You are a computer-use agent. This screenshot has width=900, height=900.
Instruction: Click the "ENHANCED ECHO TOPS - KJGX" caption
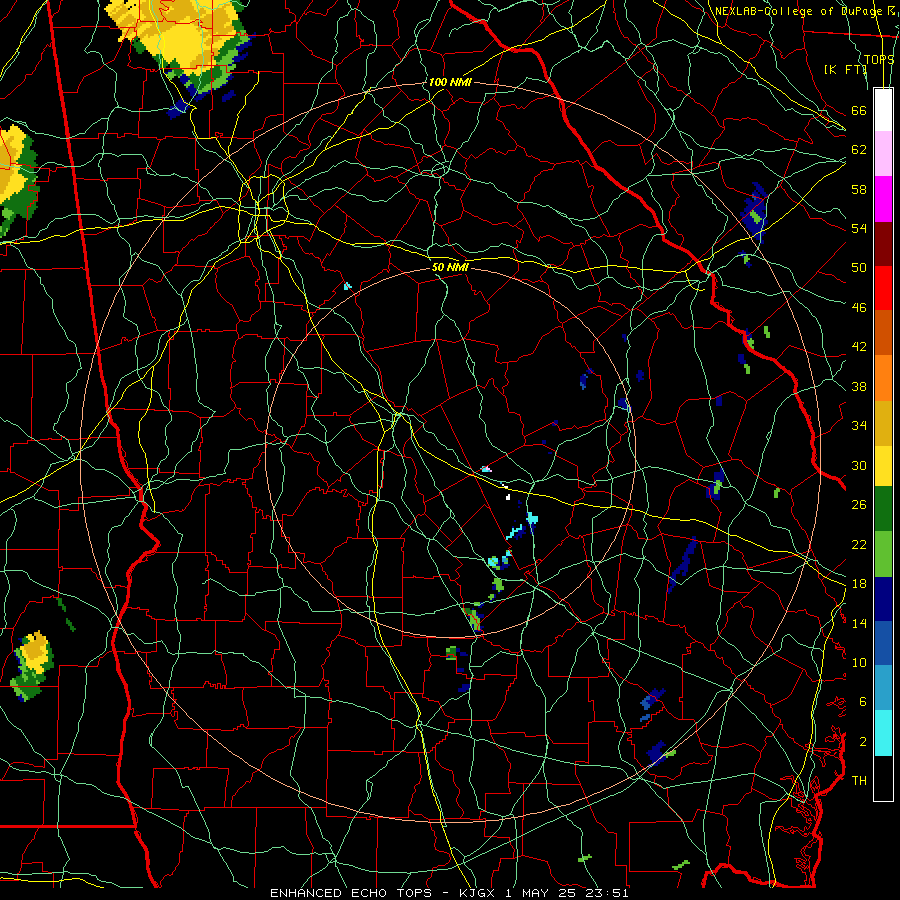tap(382, 893)
